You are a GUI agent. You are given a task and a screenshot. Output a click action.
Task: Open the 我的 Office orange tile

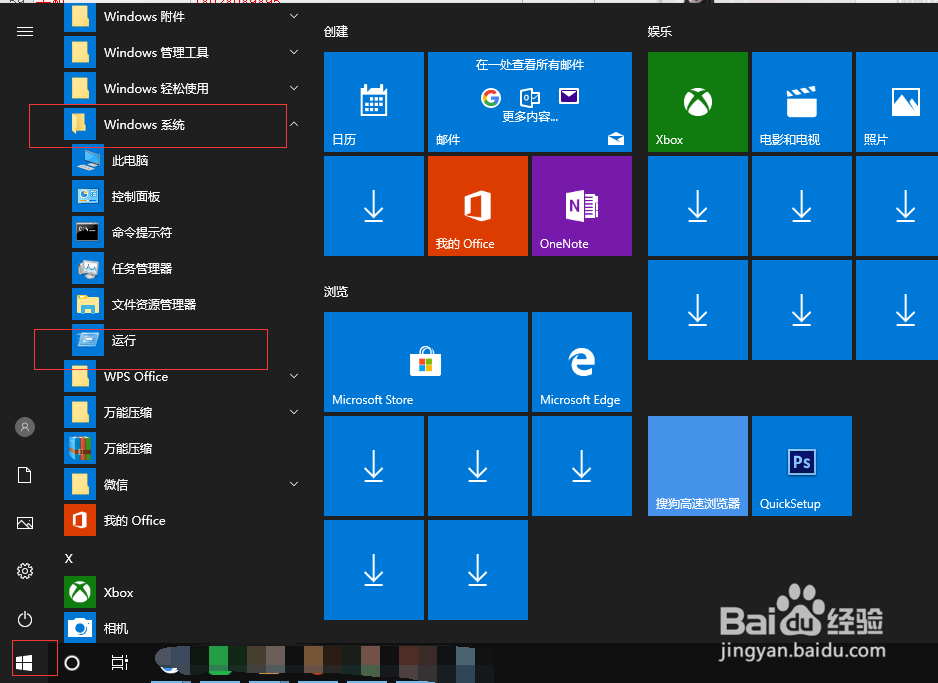(478, 206)
